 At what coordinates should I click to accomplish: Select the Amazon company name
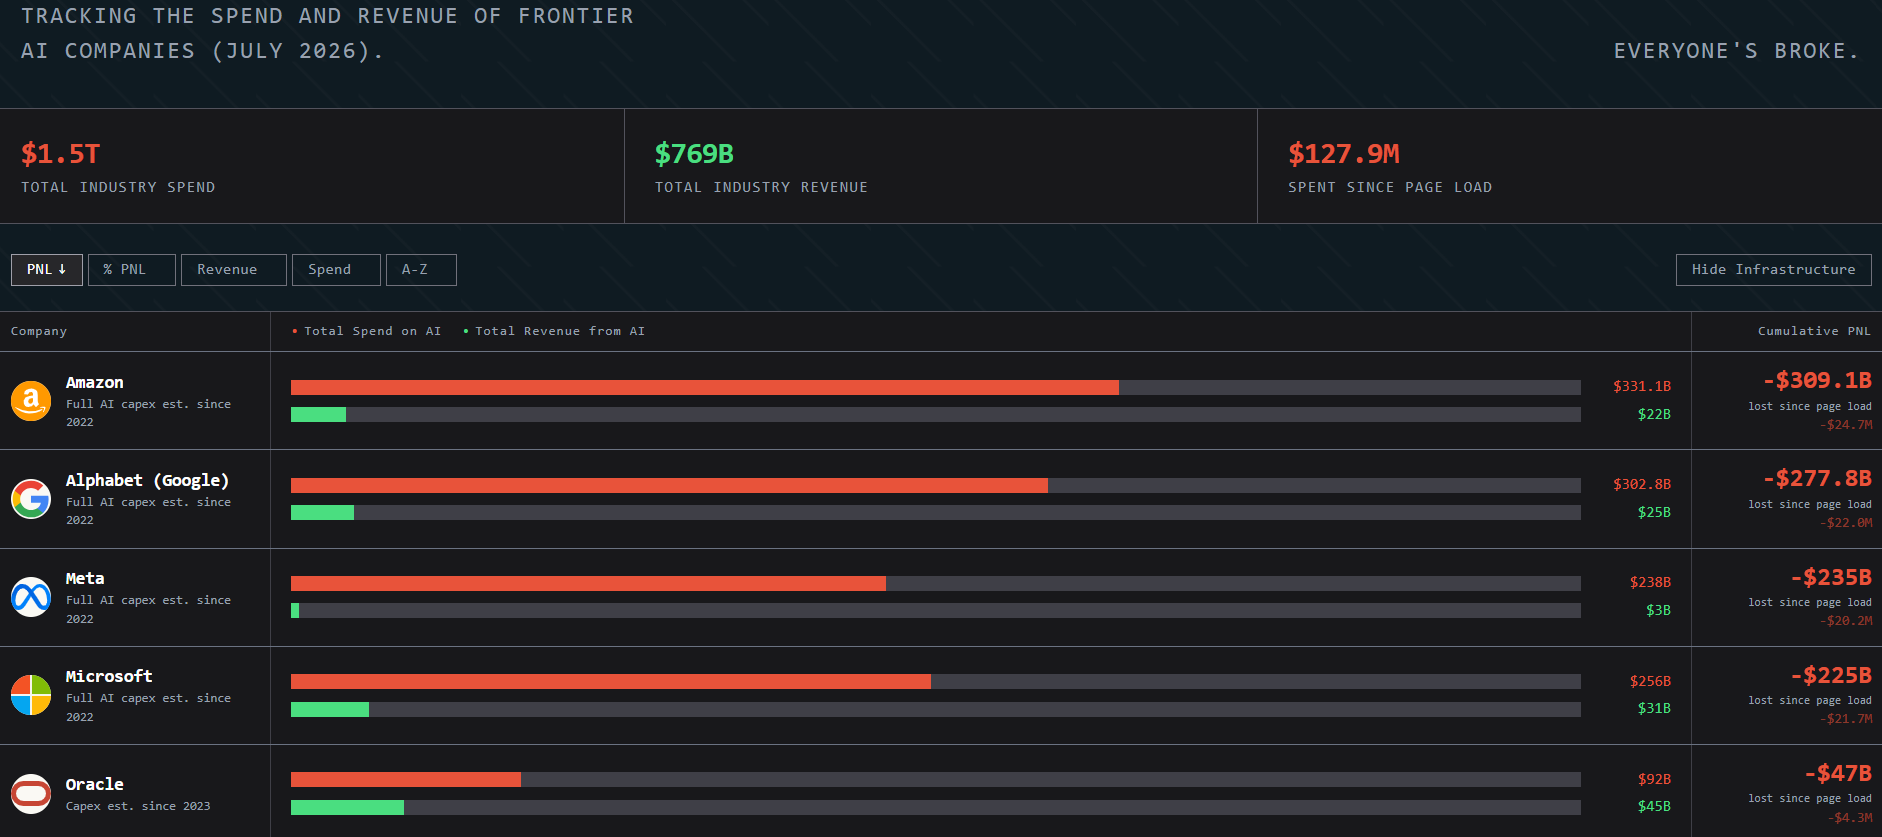[95, 382]
